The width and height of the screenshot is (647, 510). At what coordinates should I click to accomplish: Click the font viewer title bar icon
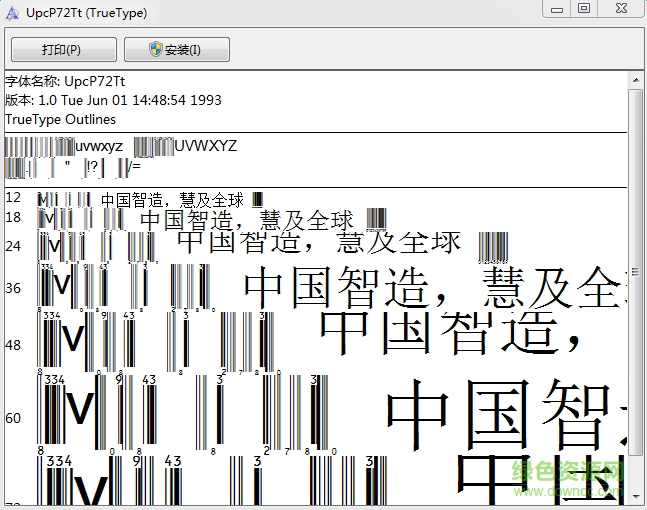pos(12,13)
